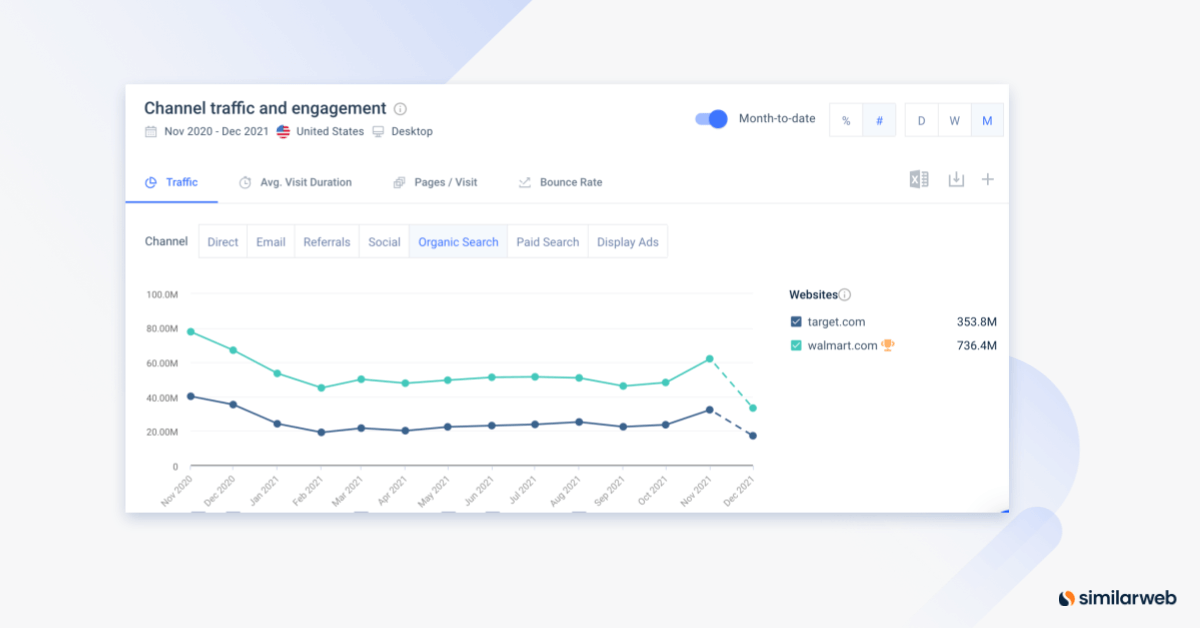Click the Similarweb logo
Image resolution: width=1200 pixels, height=628 pixels.
[x=1118, y=598]
